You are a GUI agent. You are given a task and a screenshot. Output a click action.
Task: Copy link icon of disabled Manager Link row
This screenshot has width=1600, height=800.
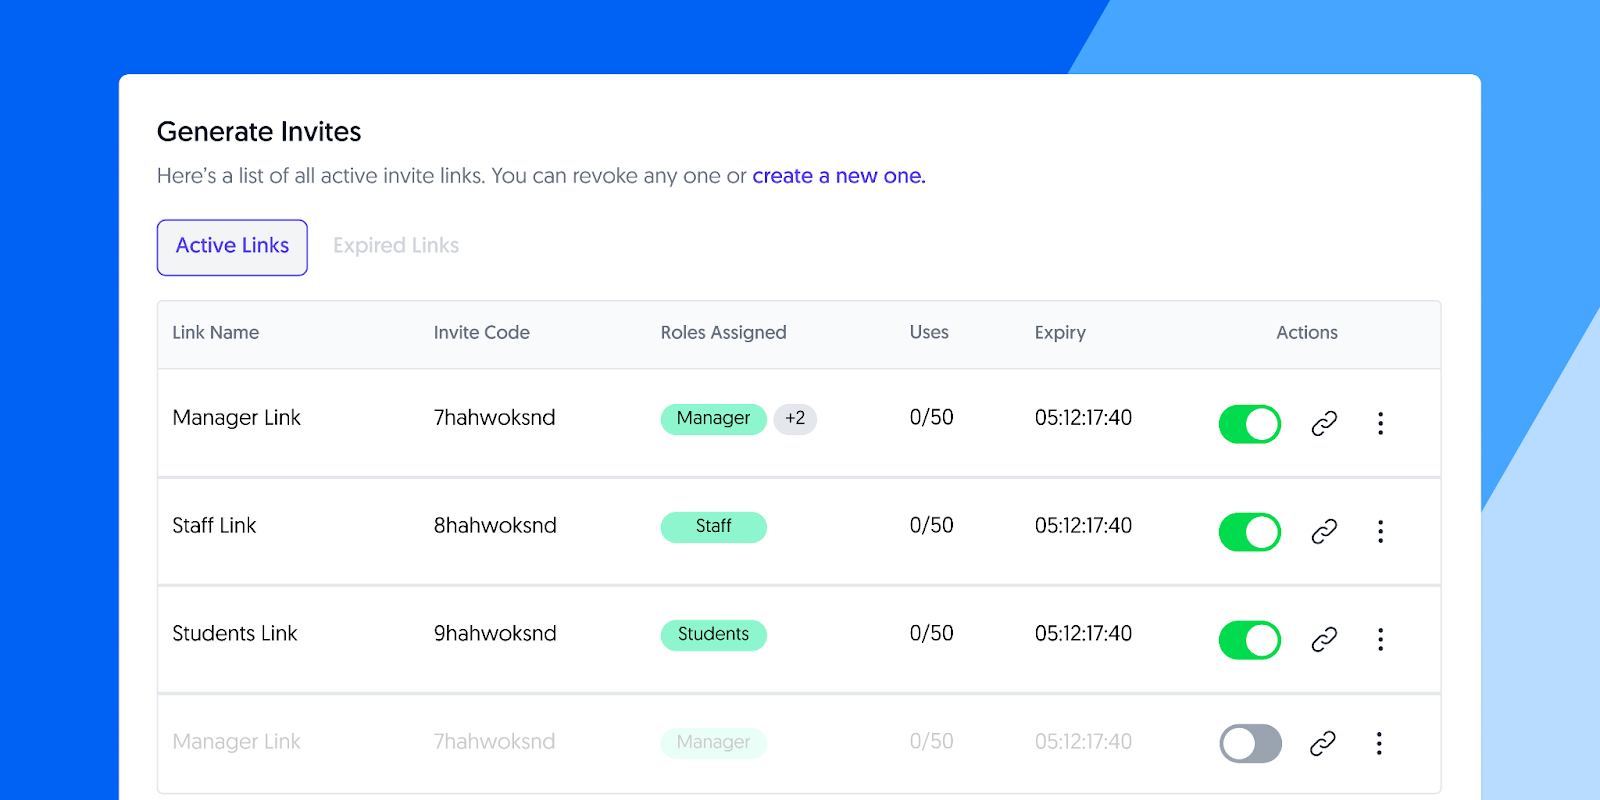tap(1323, 743)
